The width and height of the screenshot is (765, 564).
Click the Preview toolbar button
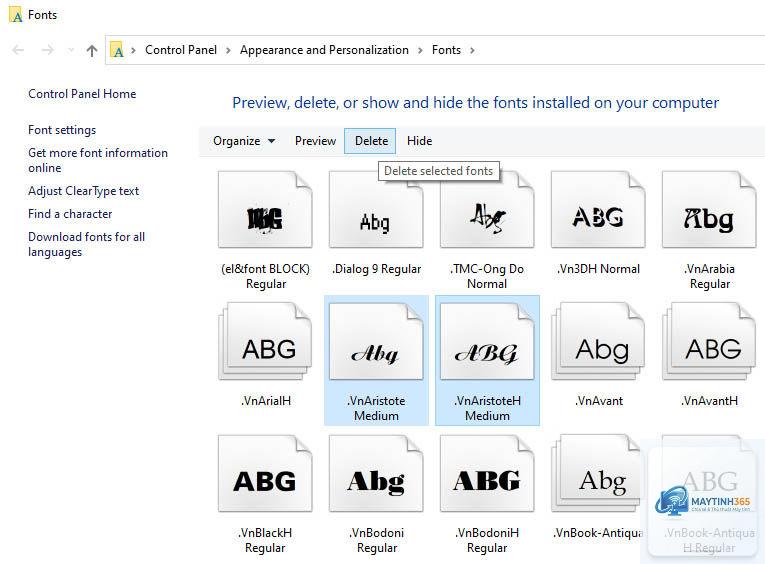tap(315, 141)
